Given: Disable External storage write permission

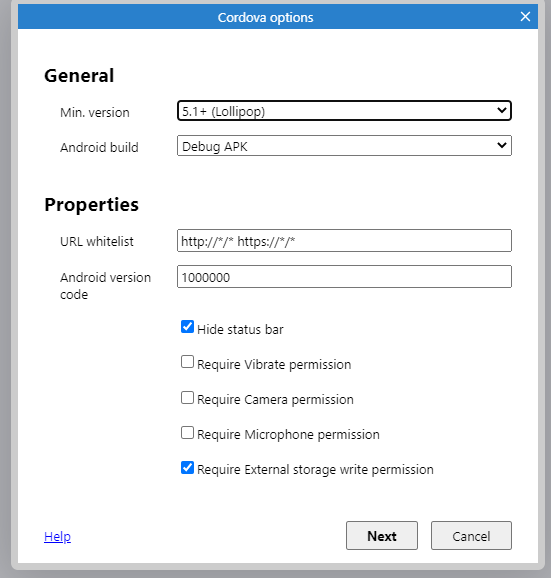Looking at the screenshot, I should coord(187,467).
